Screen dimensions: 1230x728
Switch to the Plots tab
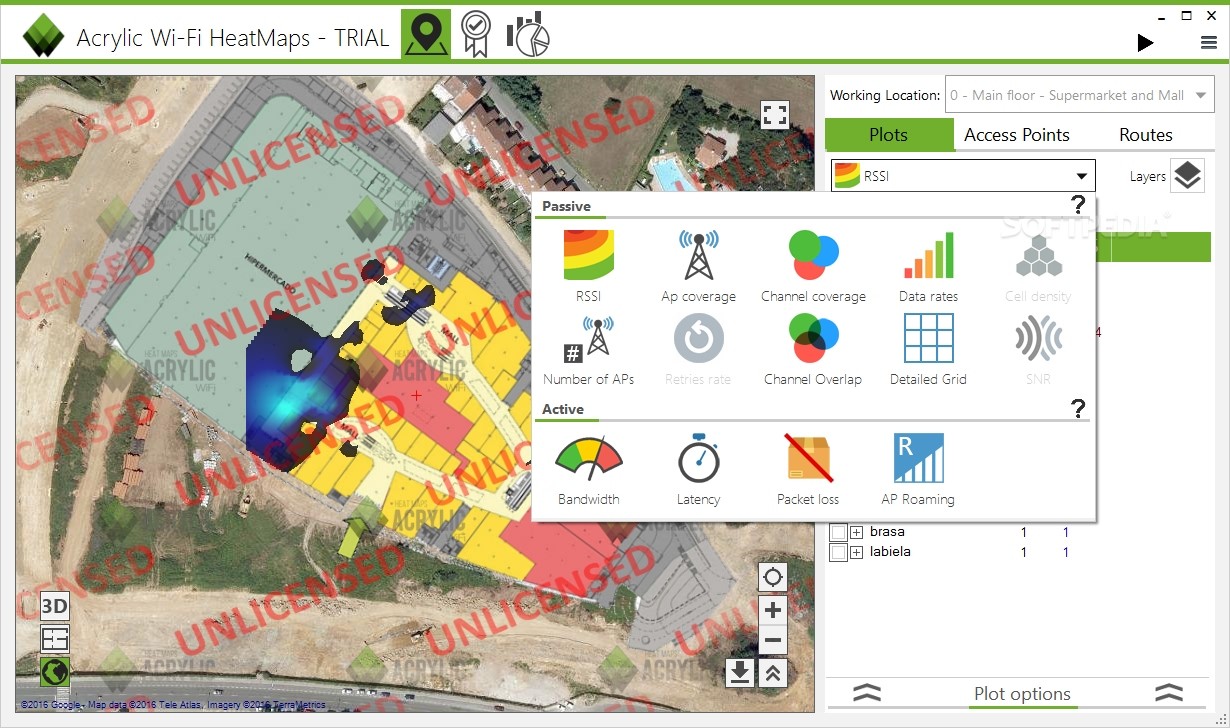click(x=889, y=135)
